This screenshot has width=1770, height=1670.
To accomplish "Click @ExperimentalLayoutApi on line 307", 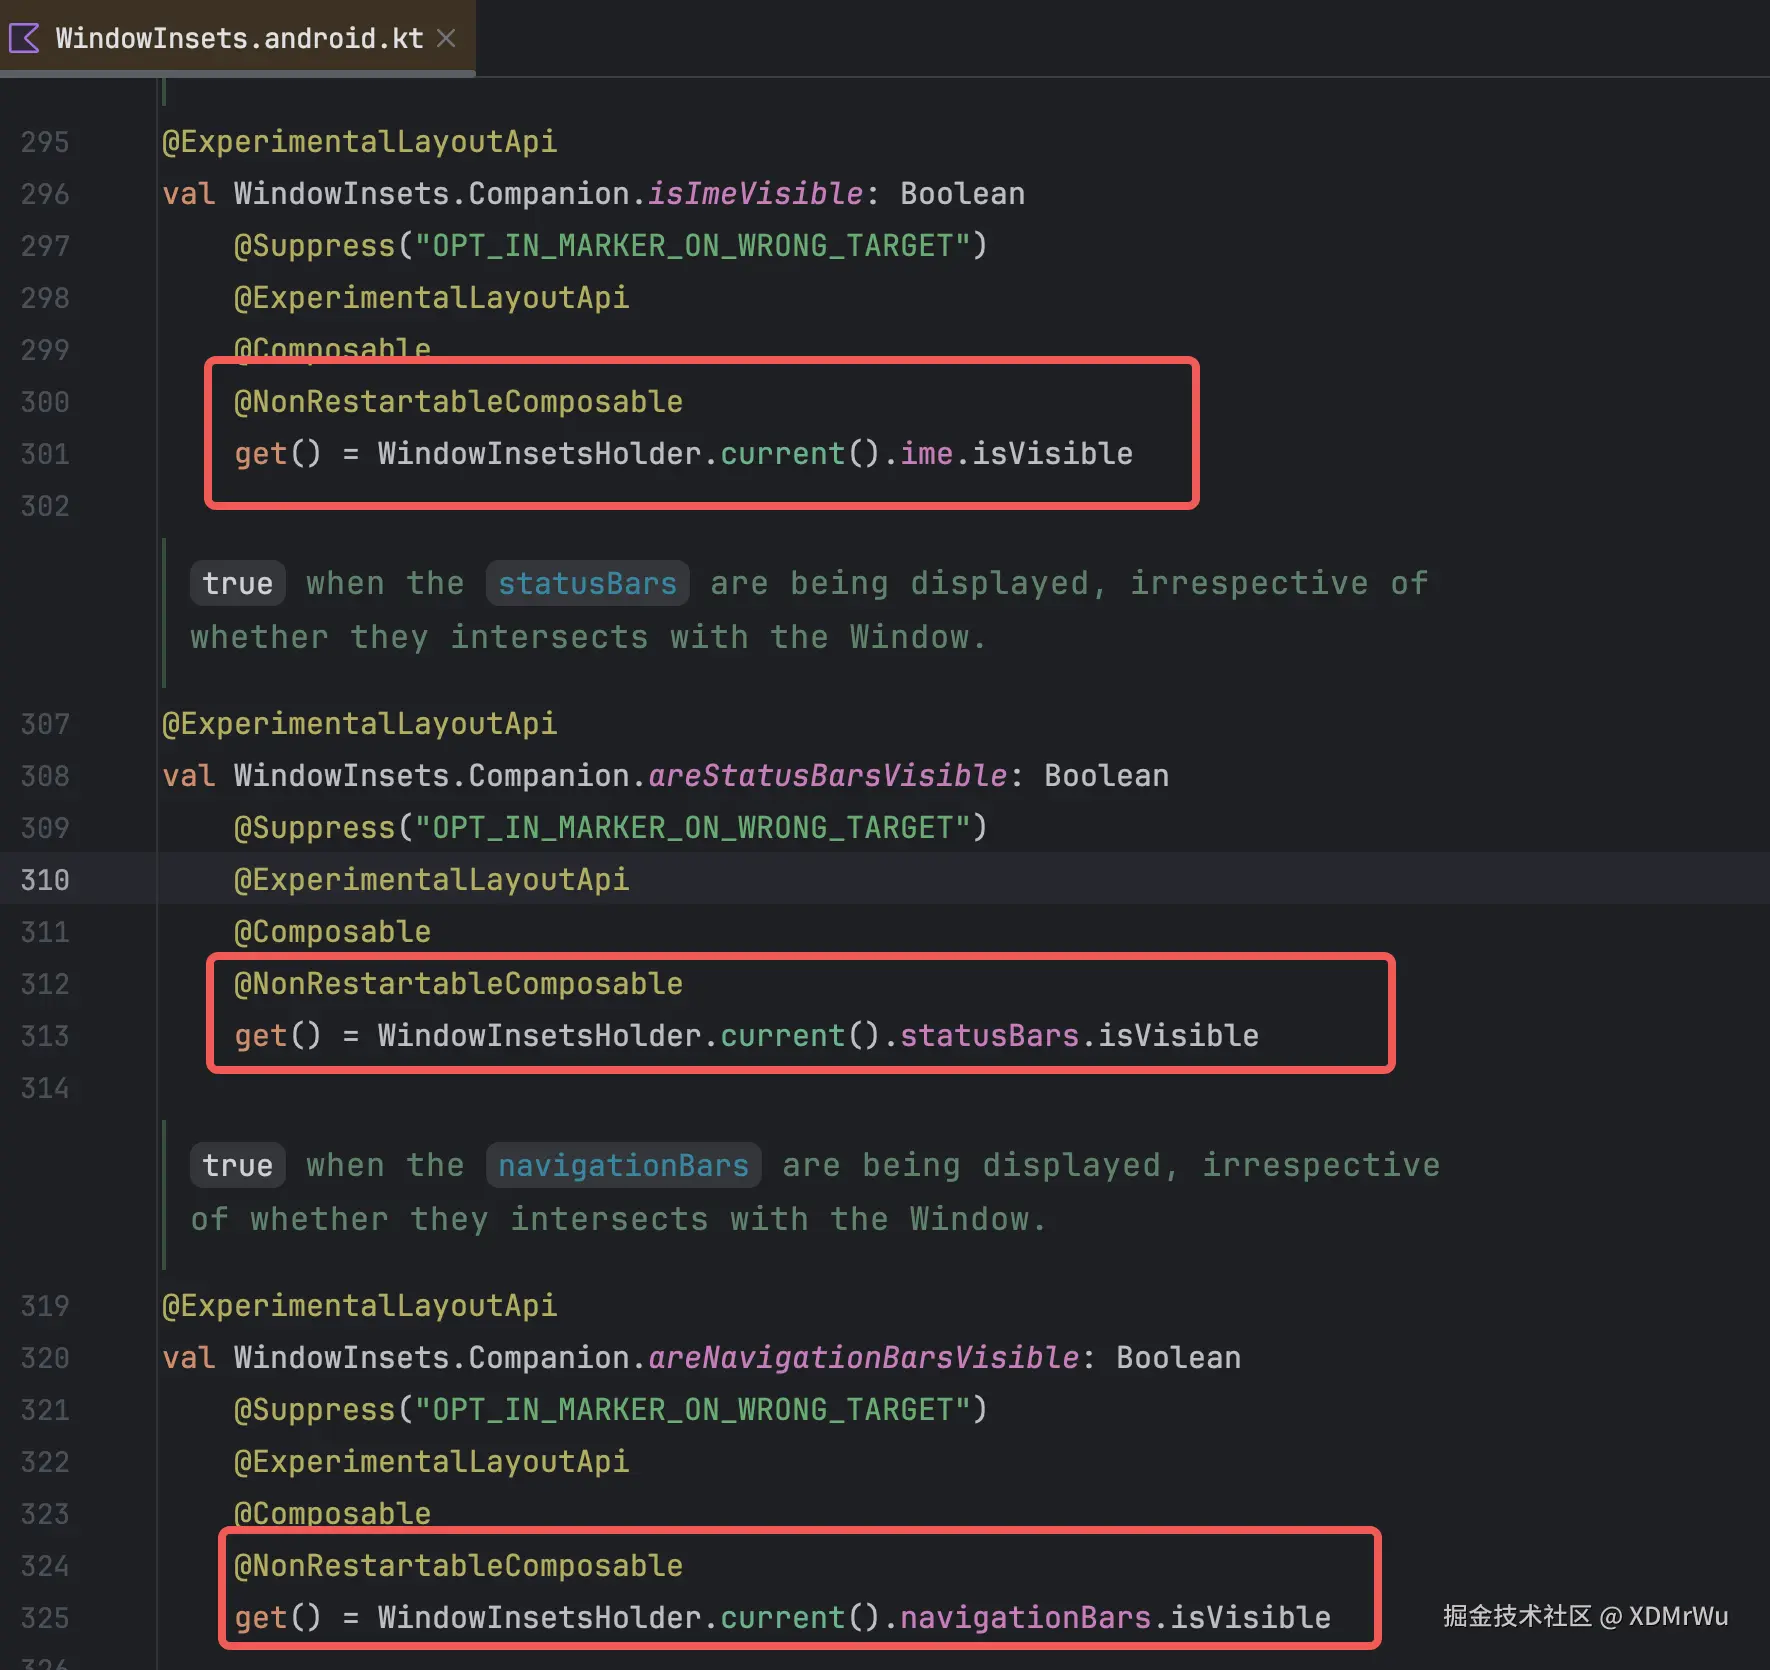I will click(359, 723).
